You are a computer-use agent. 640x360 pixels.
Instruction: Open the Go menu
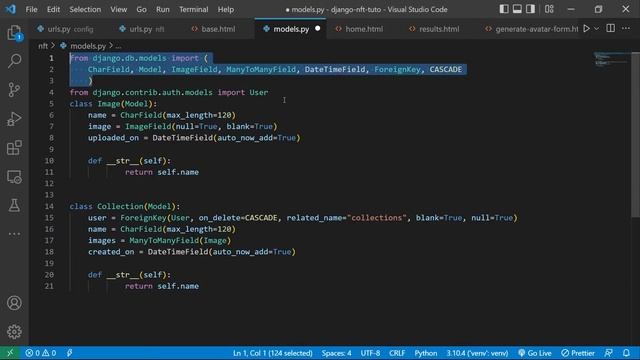(x=141, y=9)
